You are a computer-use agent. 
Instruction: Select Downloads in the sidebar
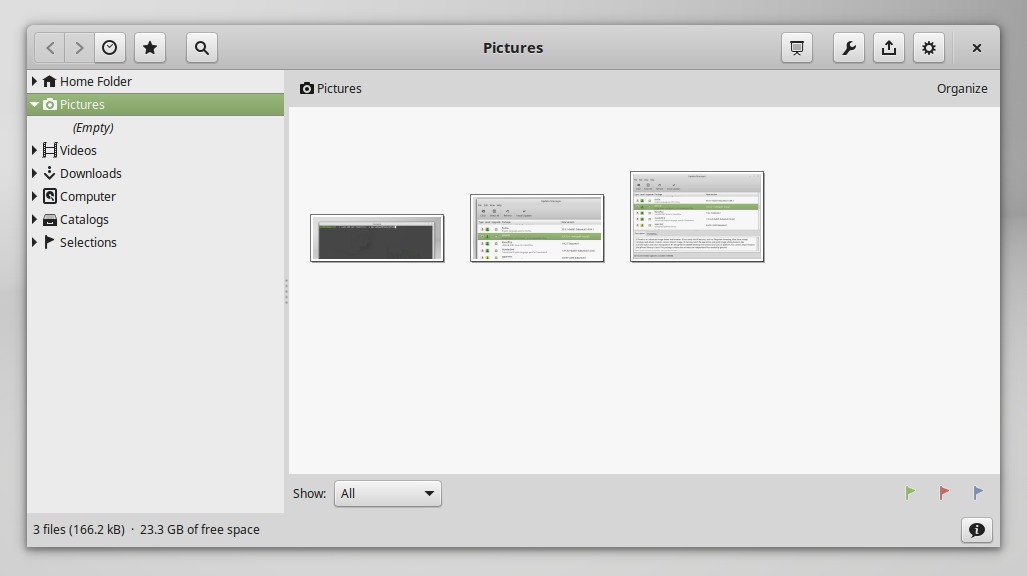[x=90, y=173]
